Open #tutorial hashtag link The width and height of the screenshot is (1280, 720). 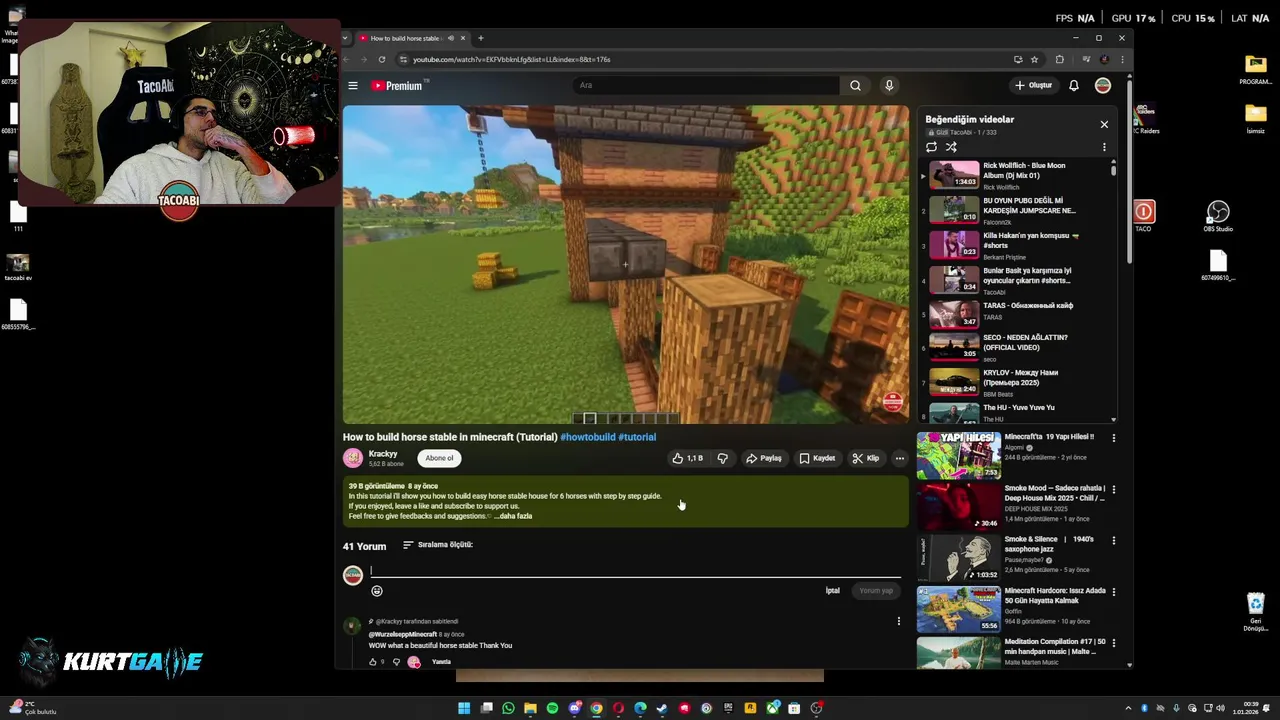(637, 437)
